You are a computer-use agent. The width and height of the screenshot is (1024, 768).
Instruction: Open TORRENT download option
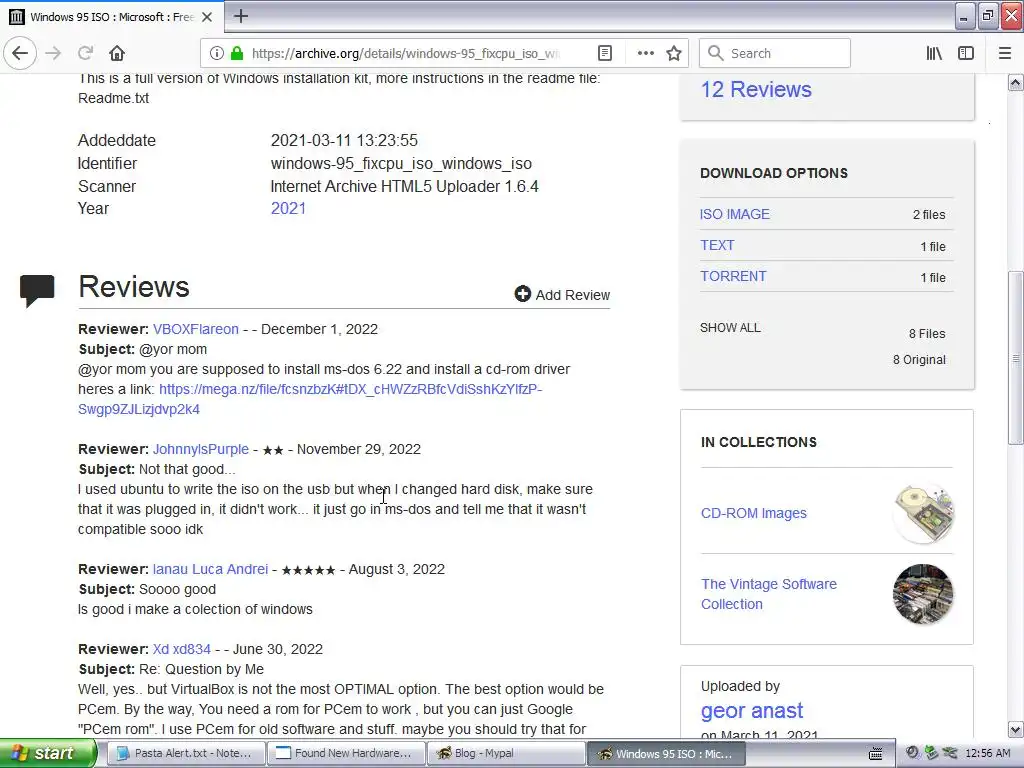pos(733,276)
